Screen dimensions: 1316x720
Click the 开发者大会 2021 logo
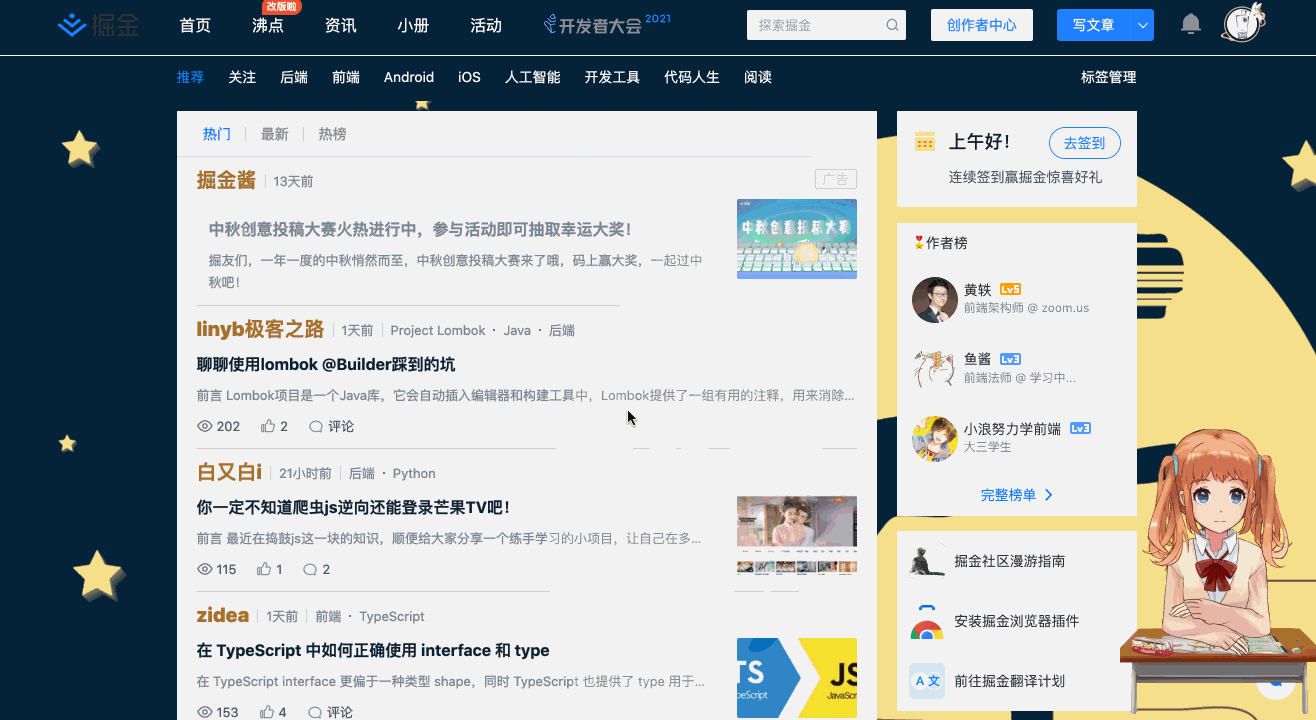coord(607,25)
